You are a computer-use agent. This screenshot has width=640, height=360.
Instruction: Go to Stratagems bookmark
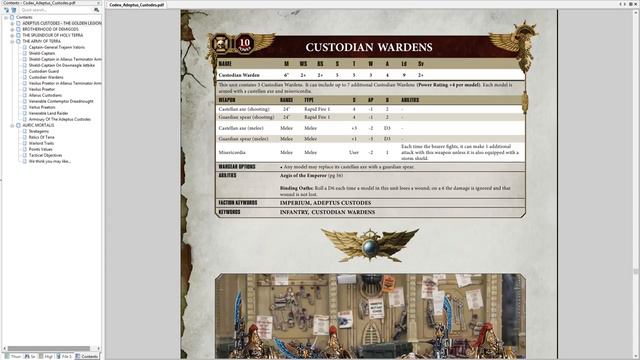39,131
